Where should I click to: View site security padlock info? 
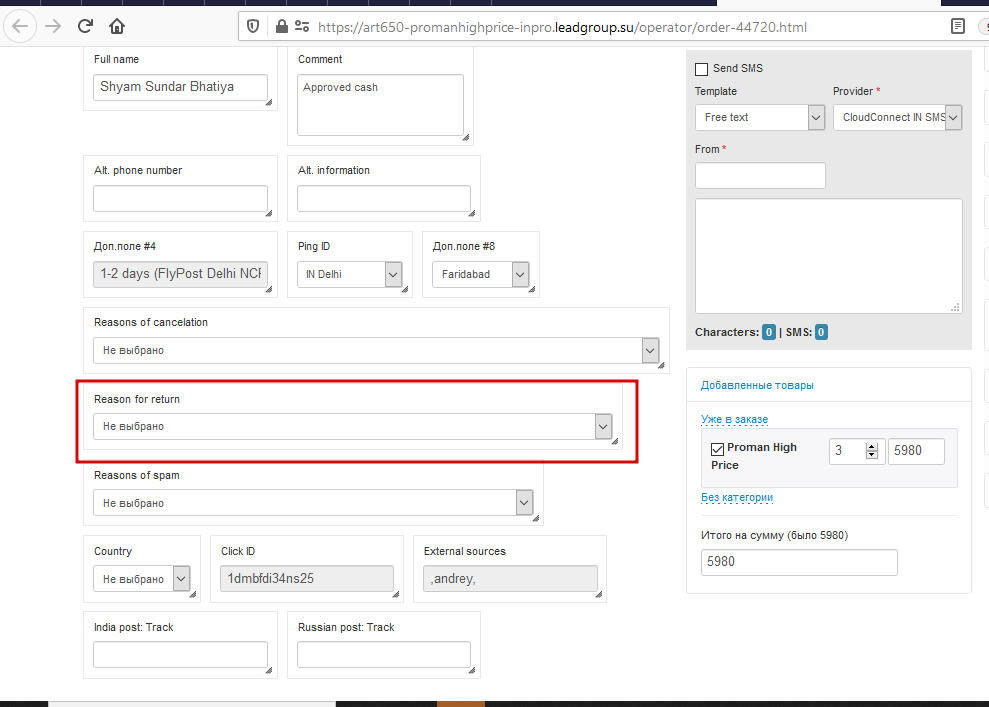point(282,26)
